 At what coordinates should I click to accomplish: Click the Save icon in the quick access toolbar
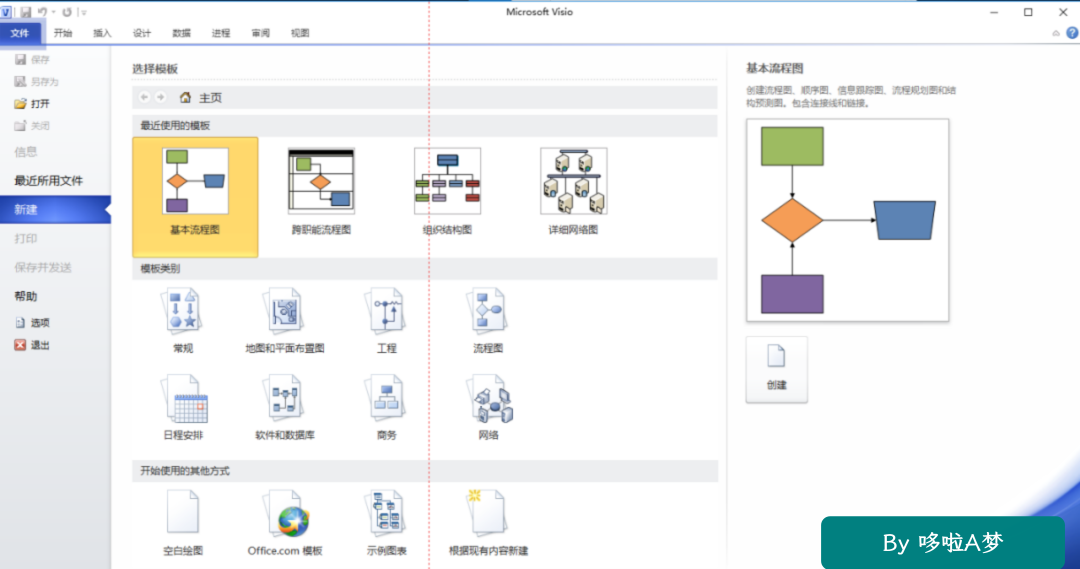tap(25, 12)
